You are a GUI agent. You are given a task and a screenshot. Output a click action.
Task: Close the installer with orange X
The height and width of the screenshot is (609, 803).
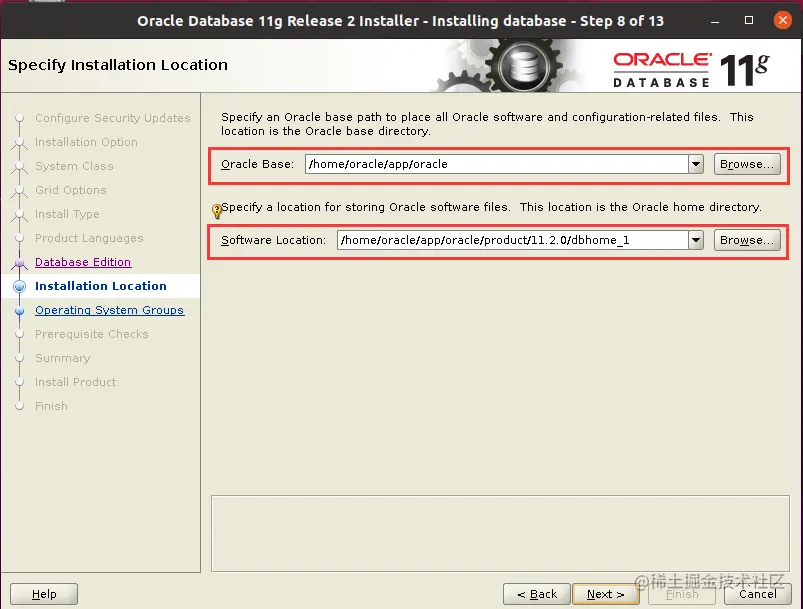tap(783, 20)
